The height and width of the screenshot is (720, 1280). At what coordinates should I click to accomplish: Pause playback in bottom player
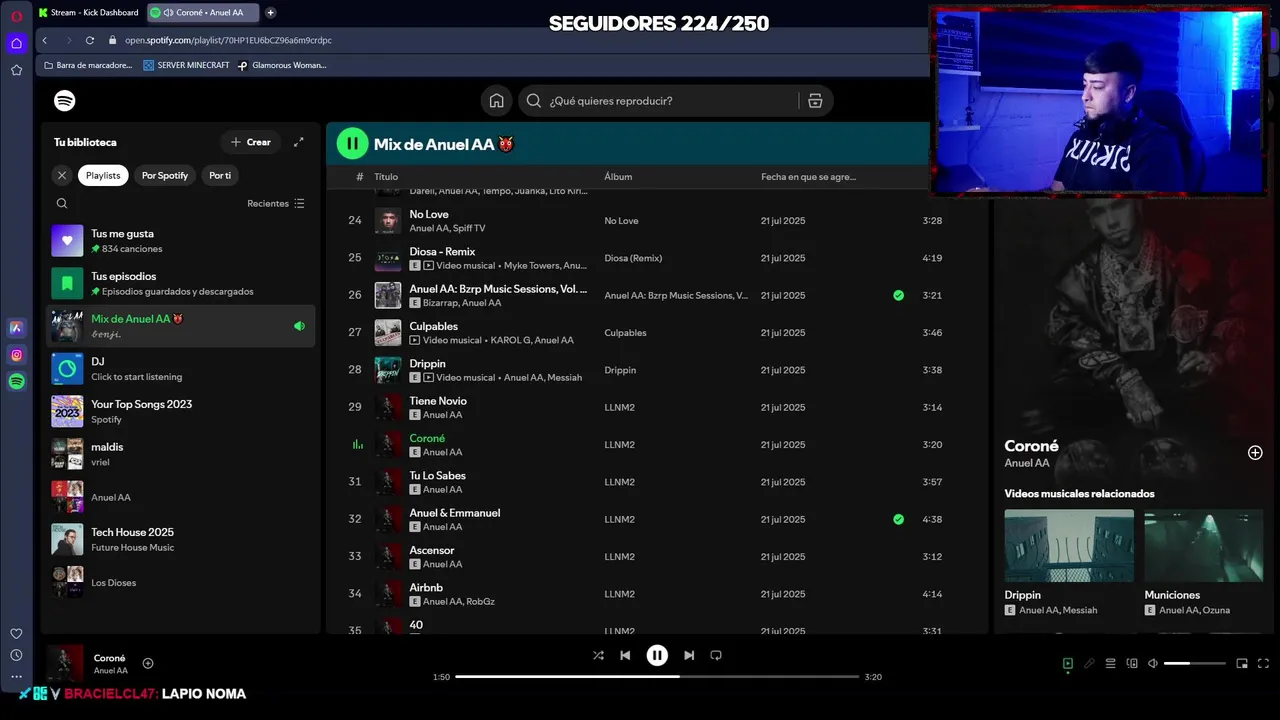(657, 655)
